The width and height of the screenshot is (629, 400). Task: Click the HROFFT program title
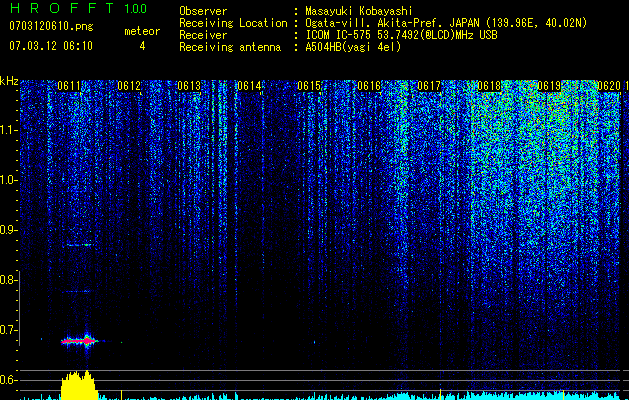click(x=61, y=8)
